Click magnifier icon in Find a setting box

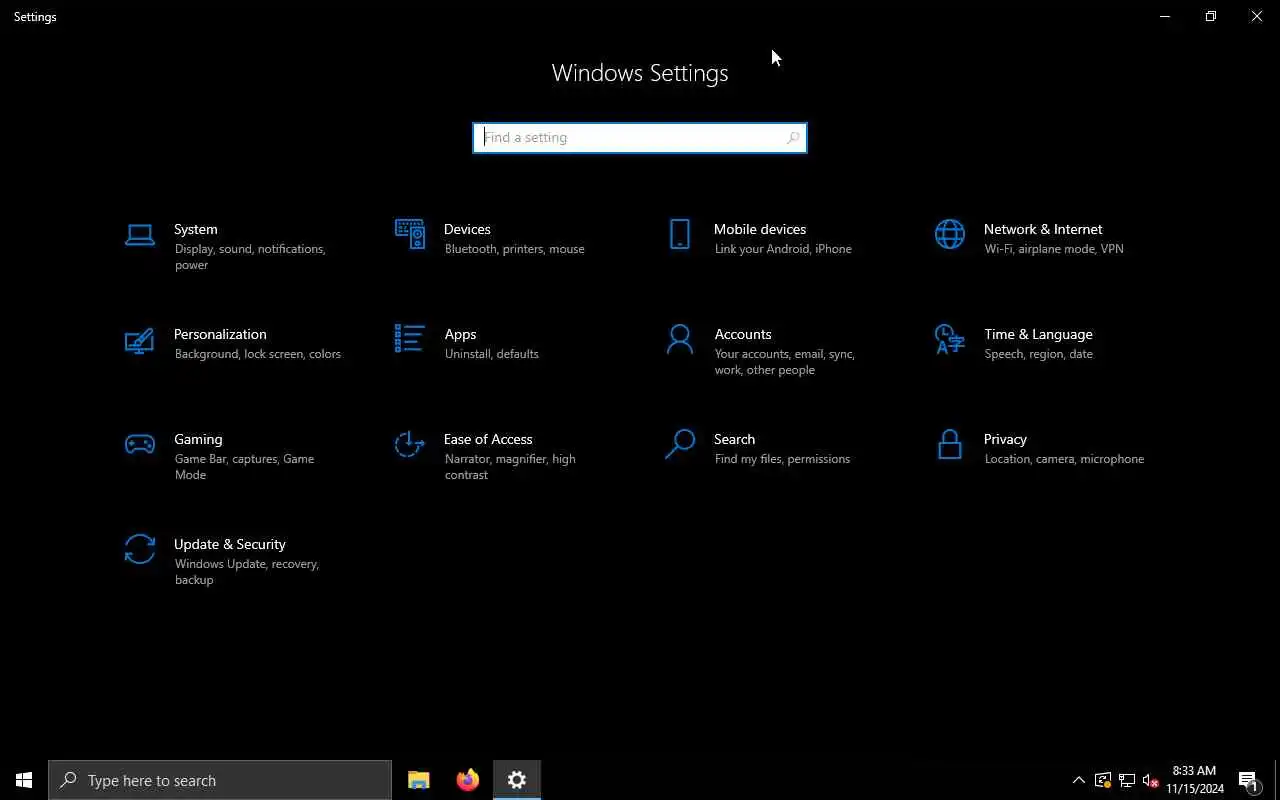pos(793,138)
